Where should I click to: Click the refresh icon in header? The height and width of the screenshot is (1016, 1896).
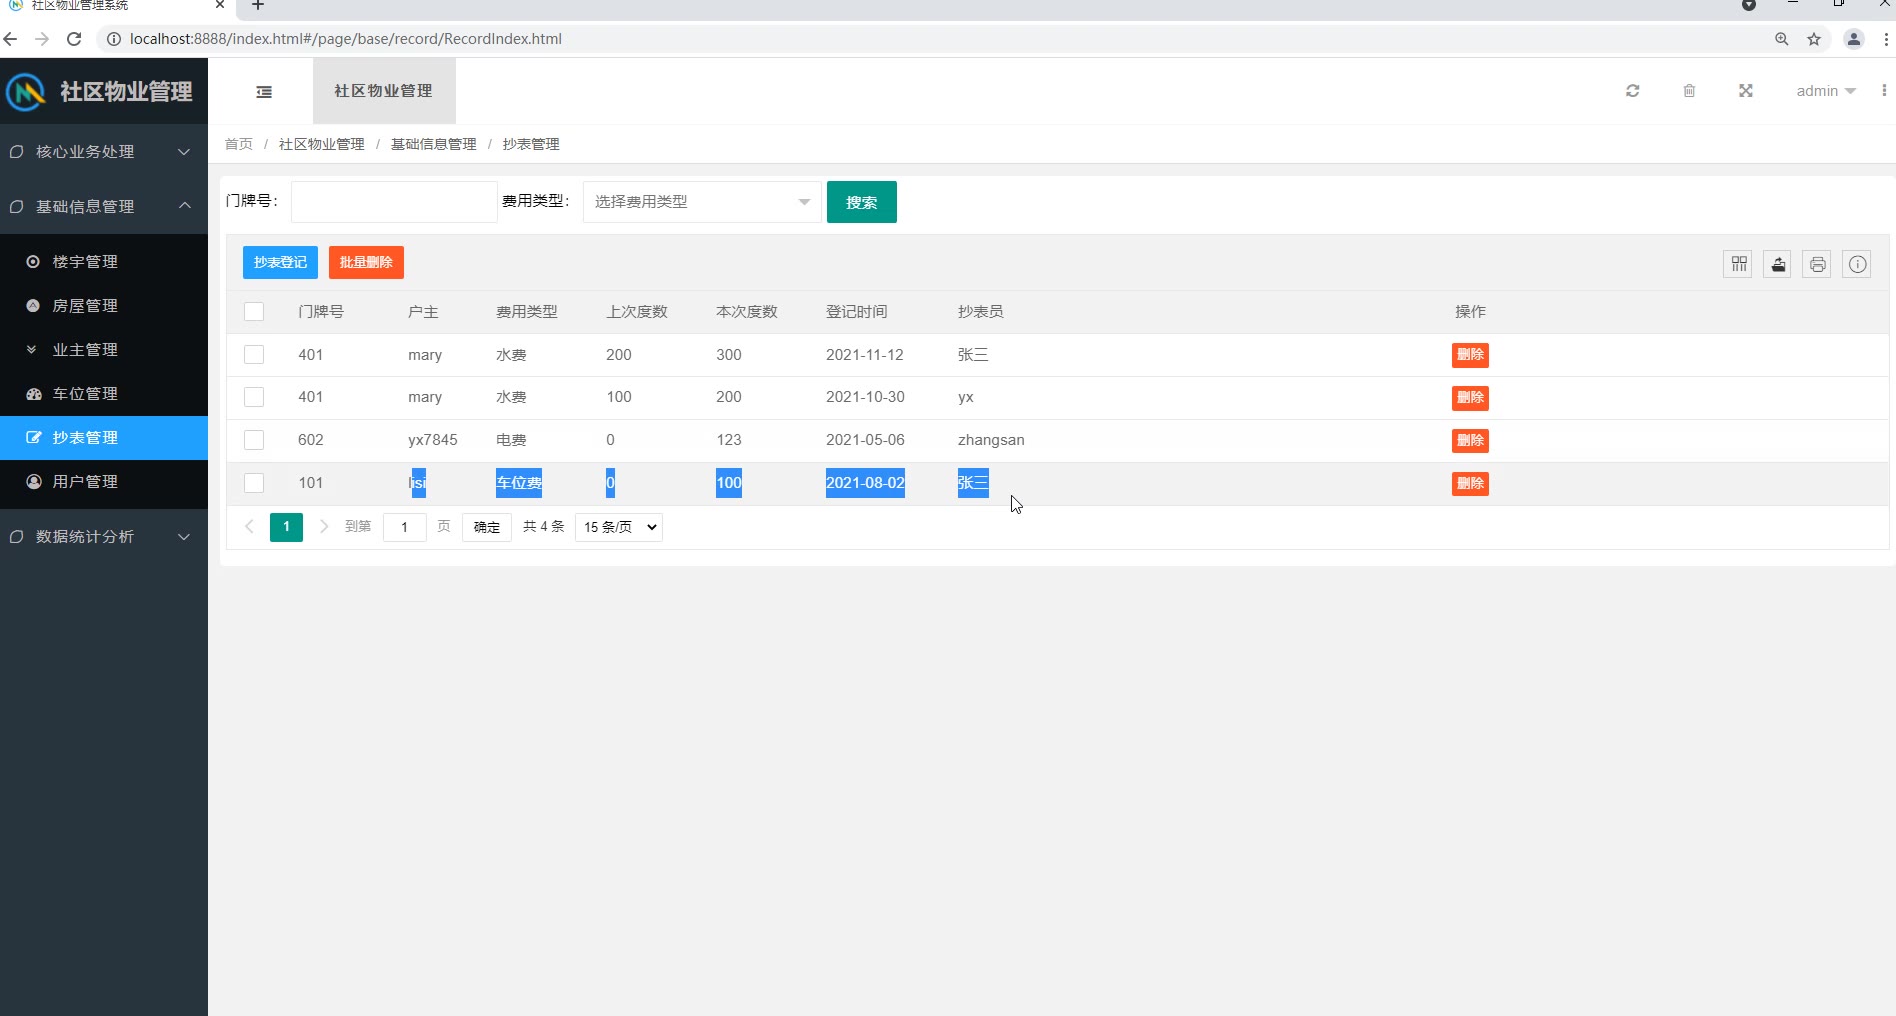pos(1632,91)
